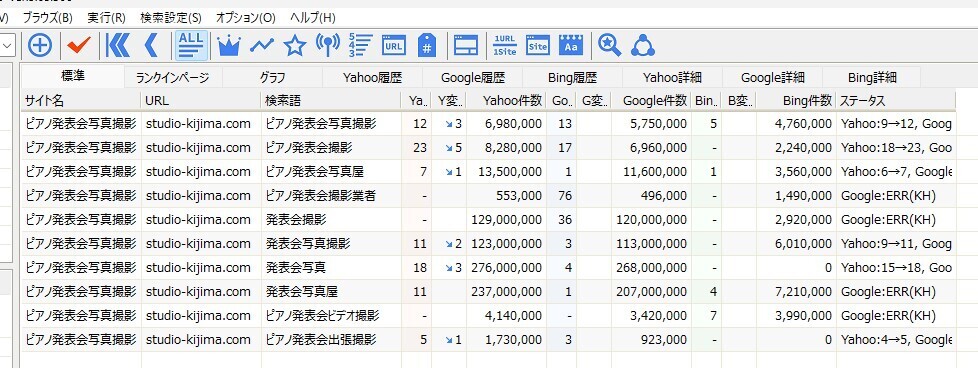
Task: Click the blue plus add icon
Action: click(40, 46)
